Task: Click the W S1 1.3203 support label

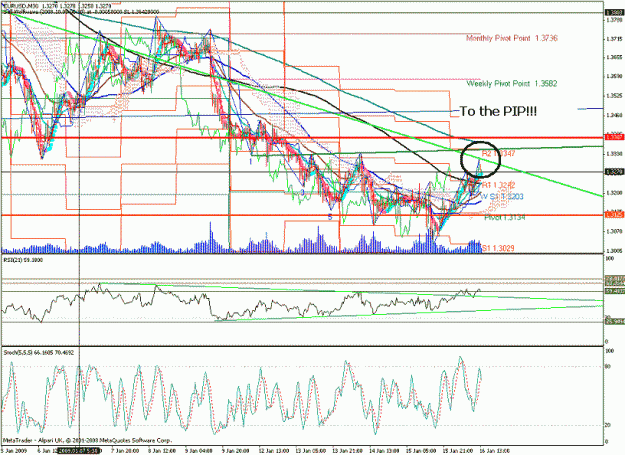Action: (502, 196)
